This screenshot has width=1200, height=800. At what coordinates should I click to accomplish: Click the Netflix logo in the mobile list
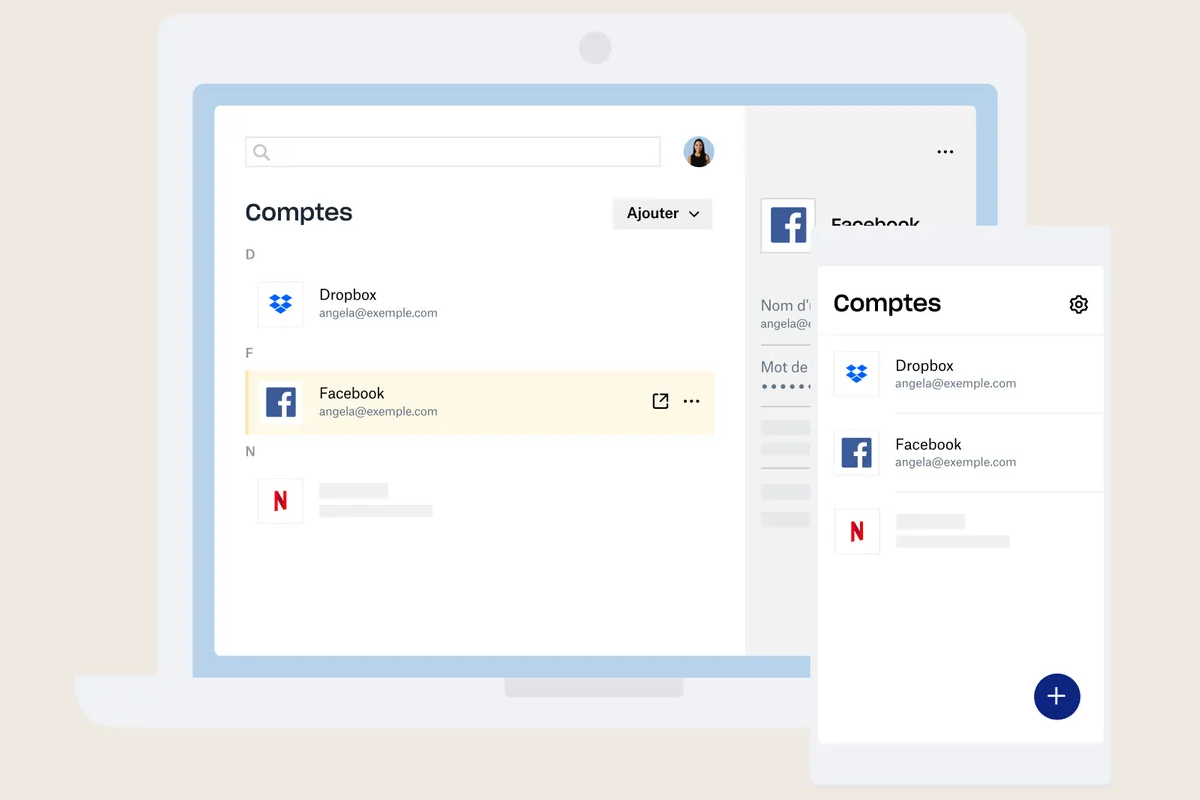(x=857, y=531)
